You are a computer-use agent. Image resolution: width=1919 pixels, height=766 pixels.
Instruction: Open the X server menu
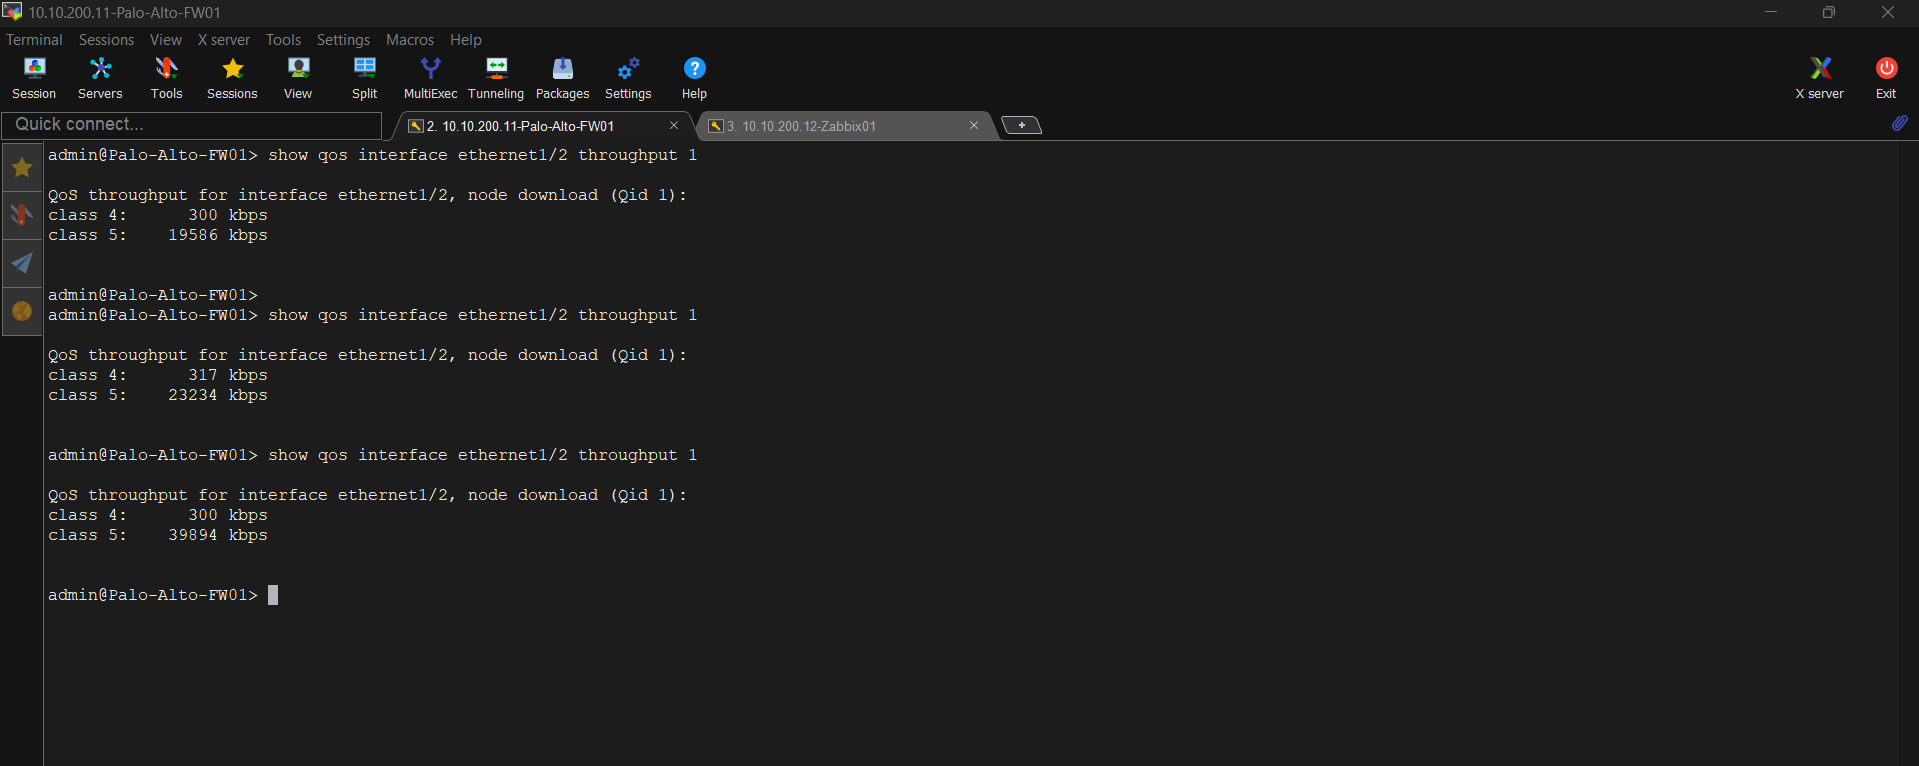pos(224,40)
